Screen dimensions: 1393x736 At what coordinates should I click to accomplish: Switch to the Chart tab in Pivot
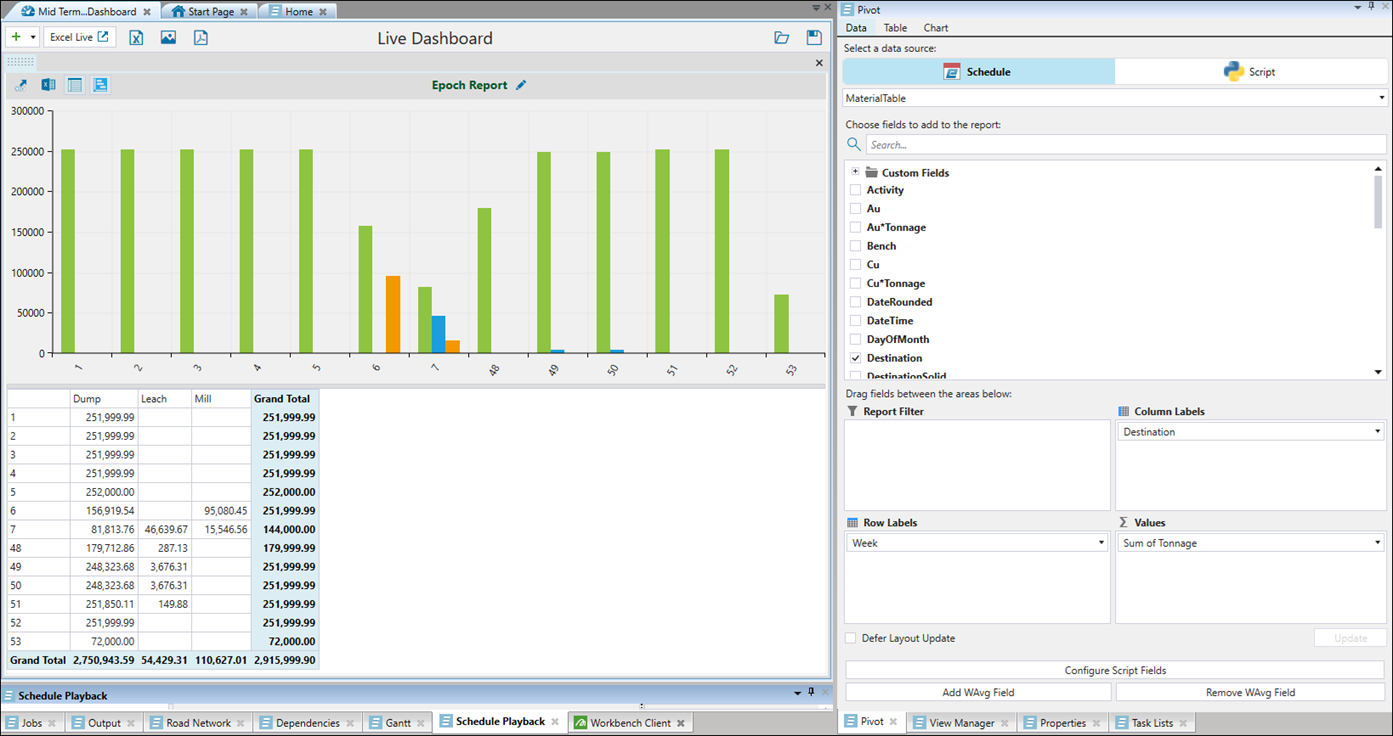(936, 28)
